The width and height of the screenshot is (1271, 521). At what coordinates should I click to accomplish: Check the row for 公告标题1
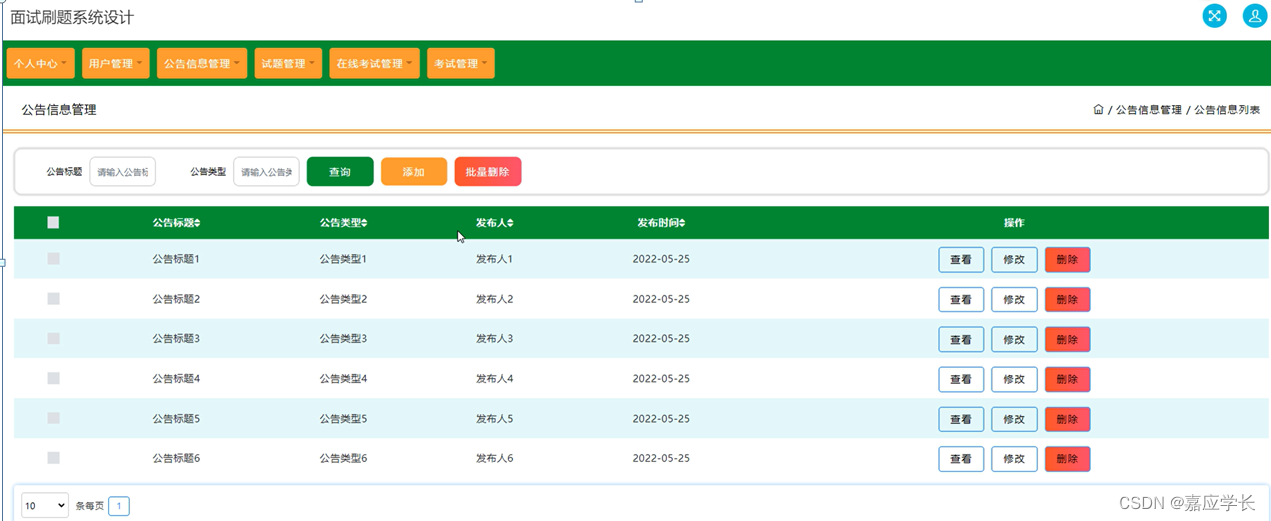[53, 259]
